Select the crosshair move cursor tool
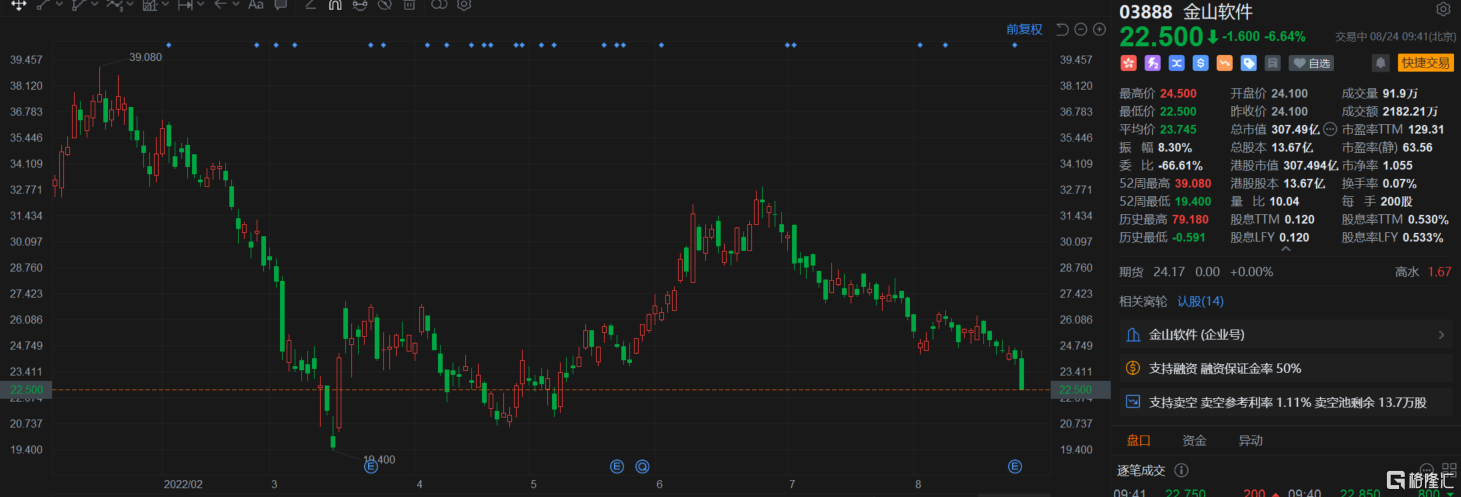Screen dimensions: 1461x497 point(19,5)
